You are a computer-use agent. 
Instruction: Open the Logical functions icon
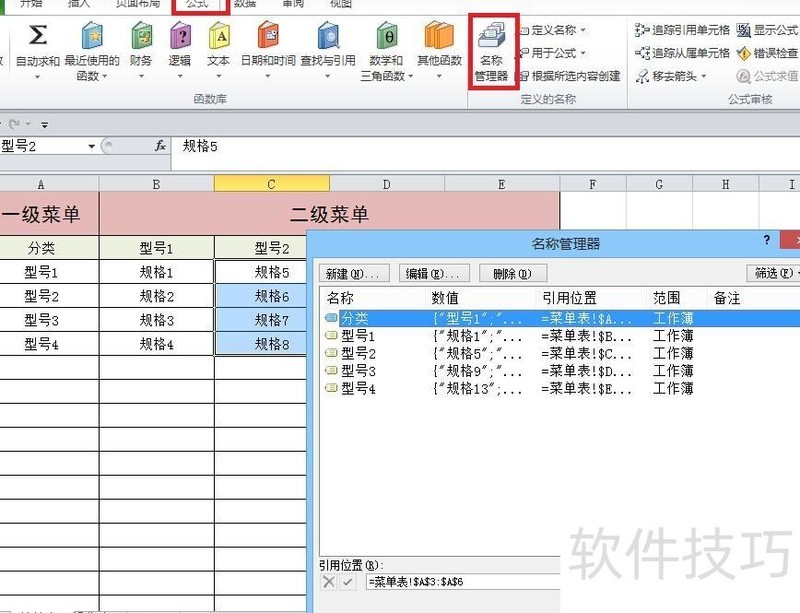tap(180, 36)
